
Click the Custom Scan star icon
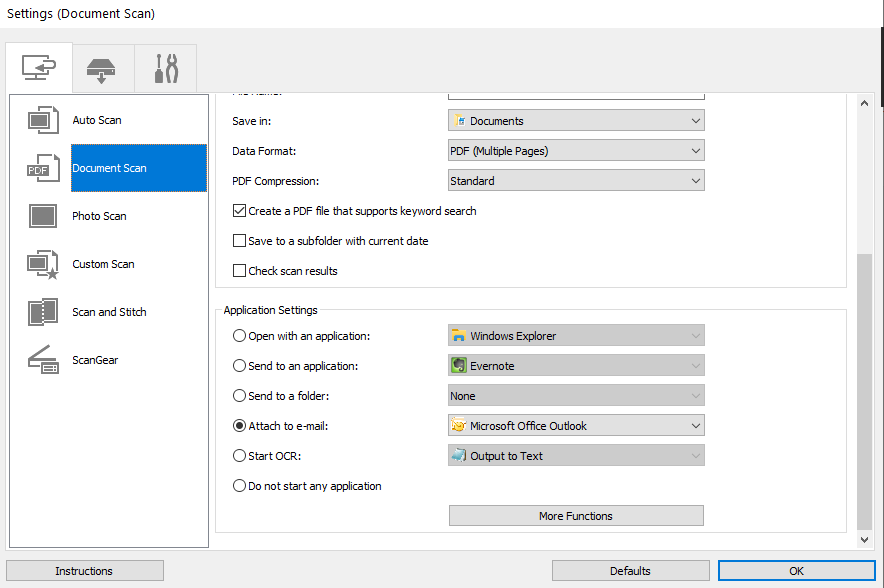[43, 264]
